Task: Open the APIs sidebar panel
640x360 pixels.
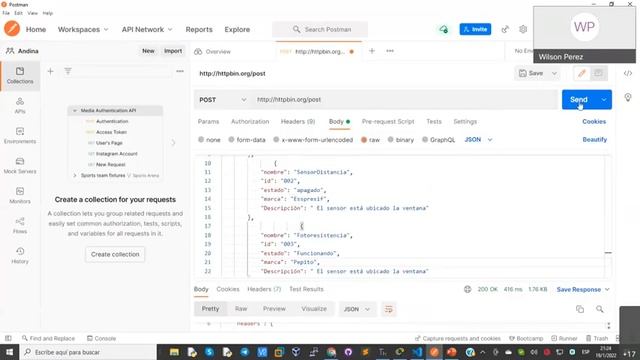Action: 20,105
